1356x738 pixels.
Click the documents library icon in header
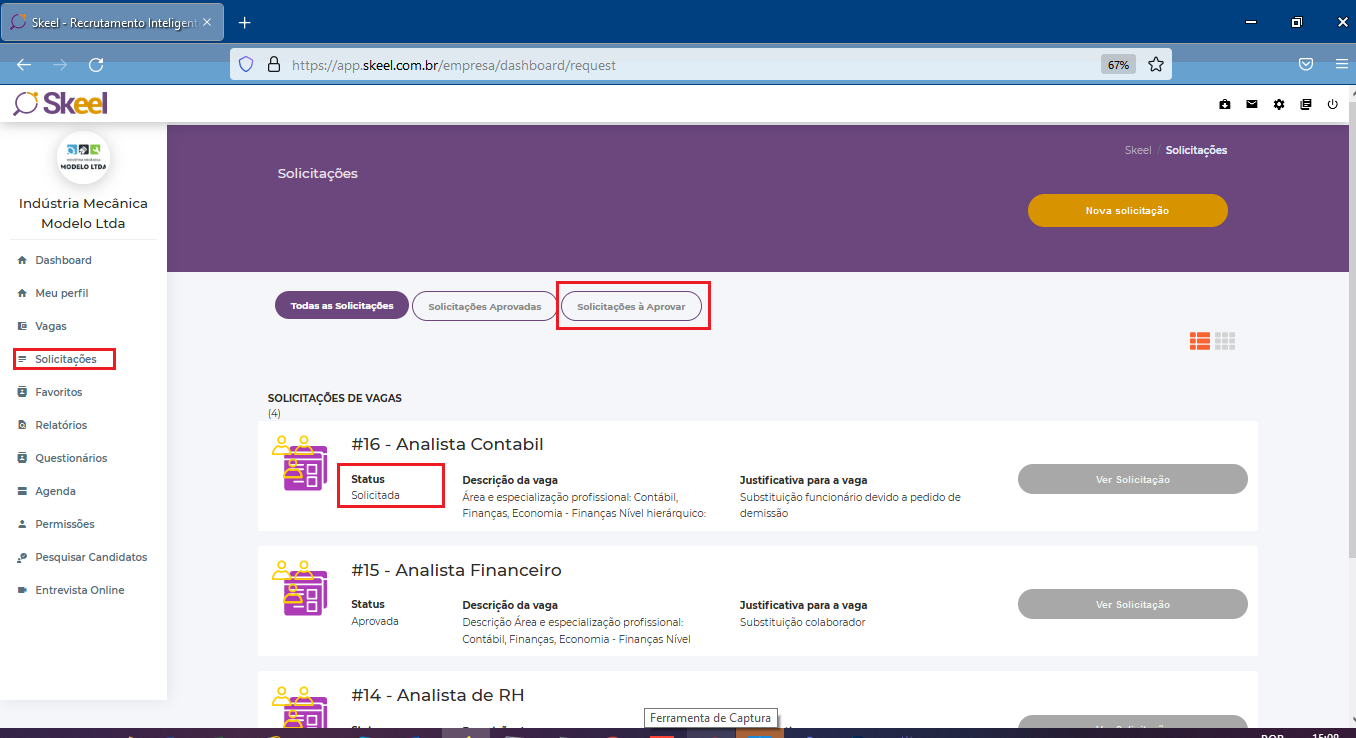coord(1306,104)
